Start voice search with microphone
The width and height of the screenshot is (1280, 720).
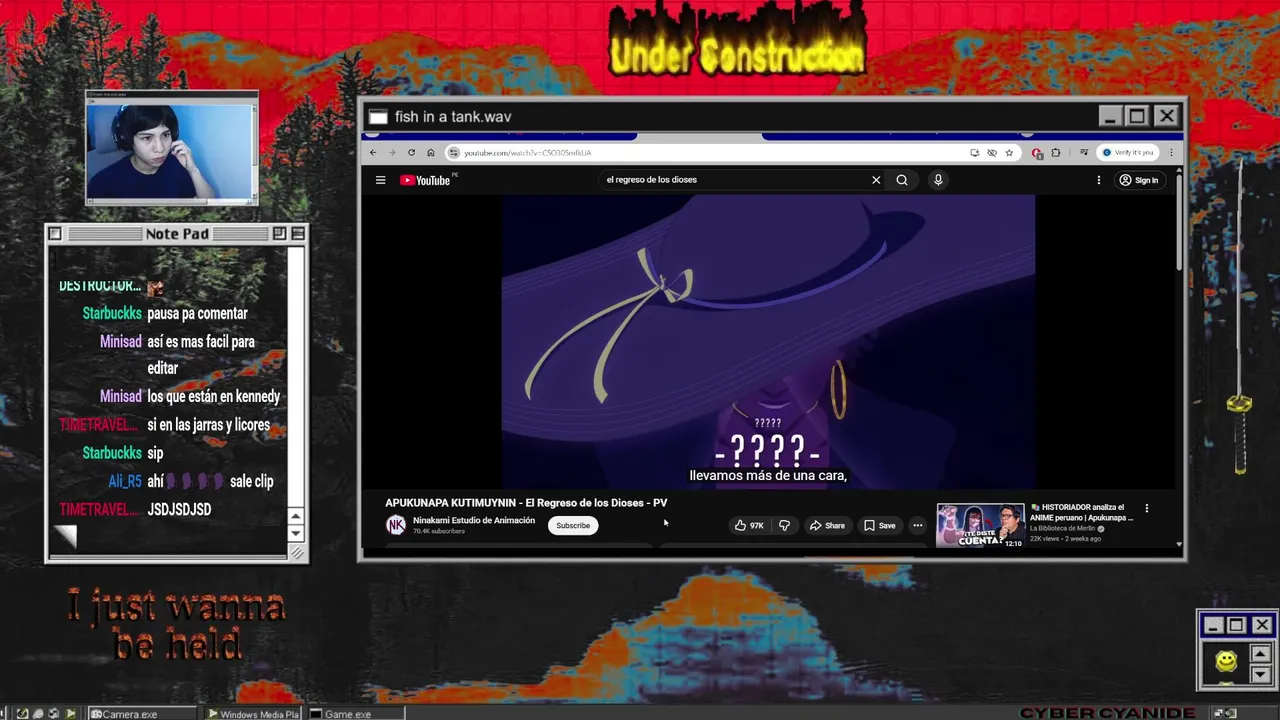click(938, 180)
